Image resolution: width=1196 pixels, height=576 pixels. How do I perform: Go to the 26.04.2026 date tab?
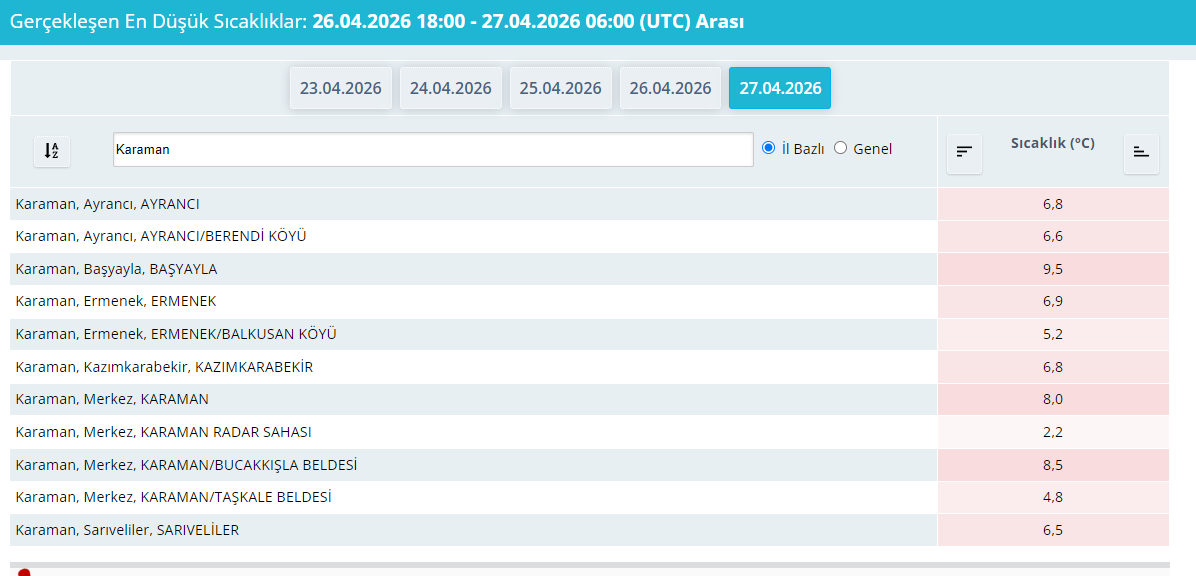click(670, 88)
